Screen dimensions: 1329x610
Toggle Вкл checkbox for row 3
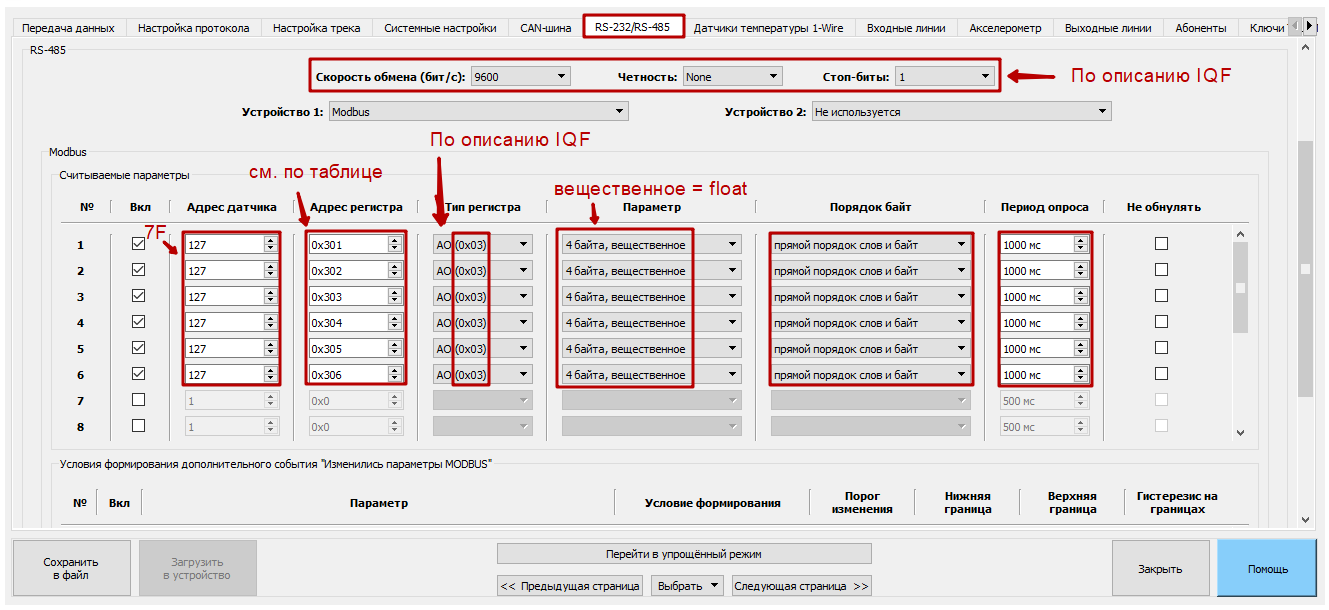[x=139, y=296]
